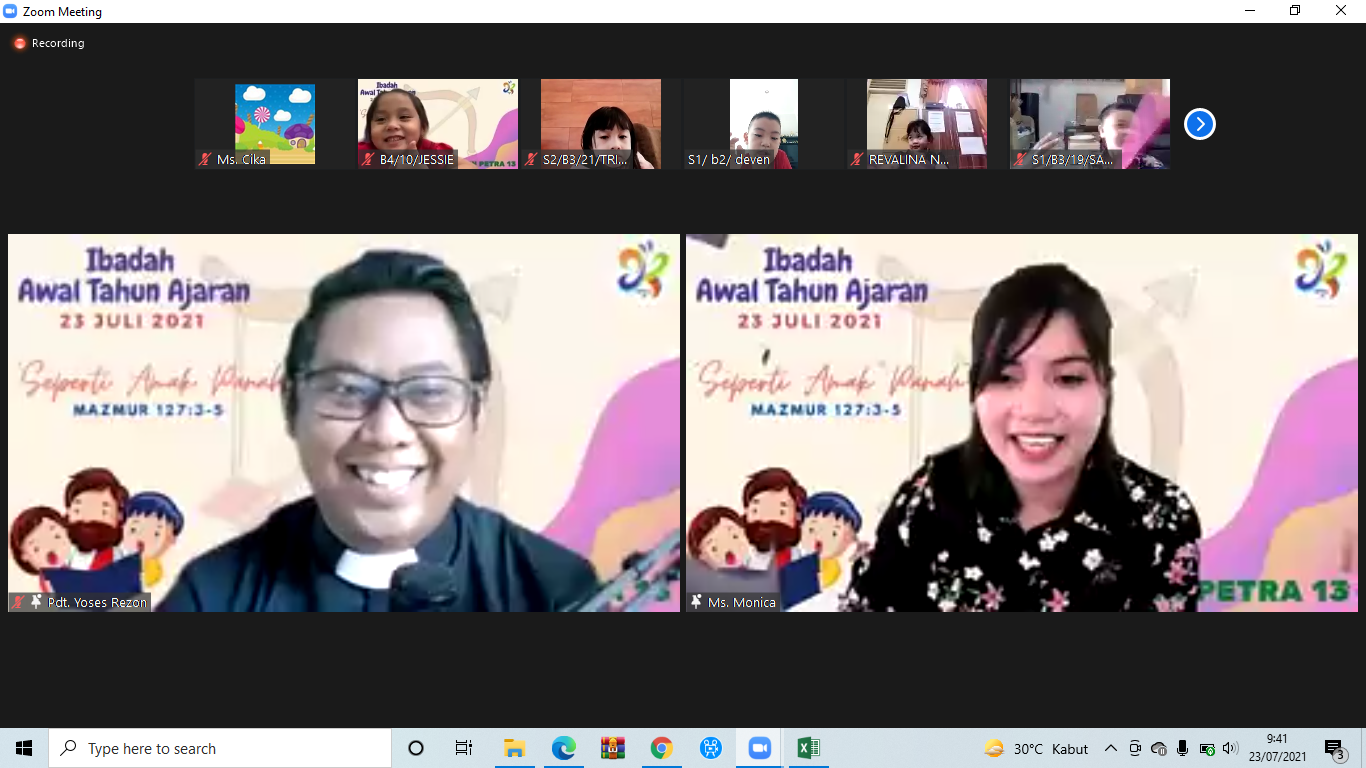Screen dimensions: 1366x768
Task: Open the weather widget showing 30°C Kabut
Action: (x=1036, y=748)
